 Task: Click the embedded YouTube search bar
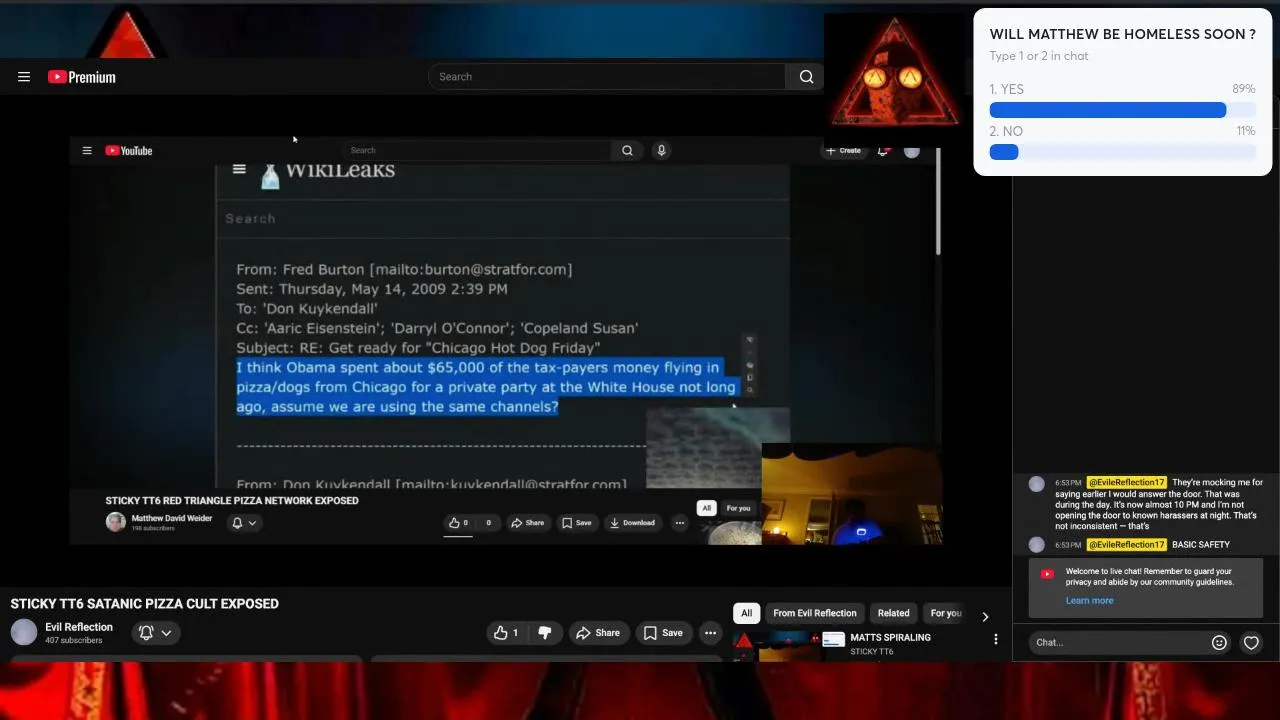pos(475,151)
